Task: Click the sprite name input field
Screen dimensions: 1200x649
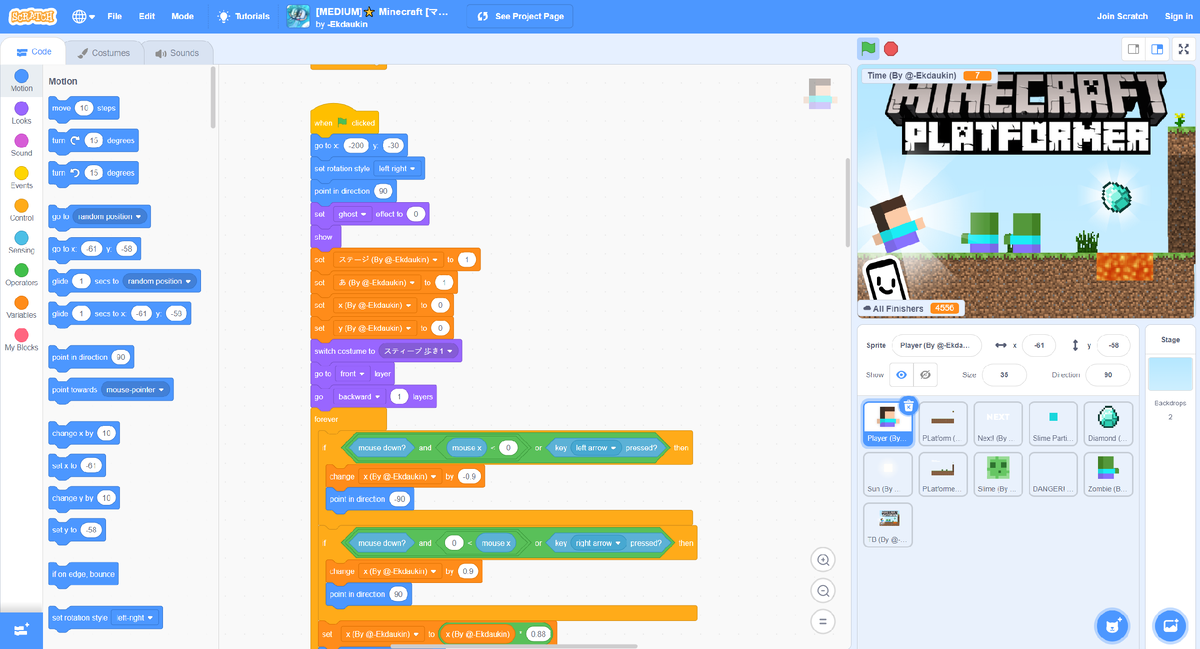Action: coord(936,345)
